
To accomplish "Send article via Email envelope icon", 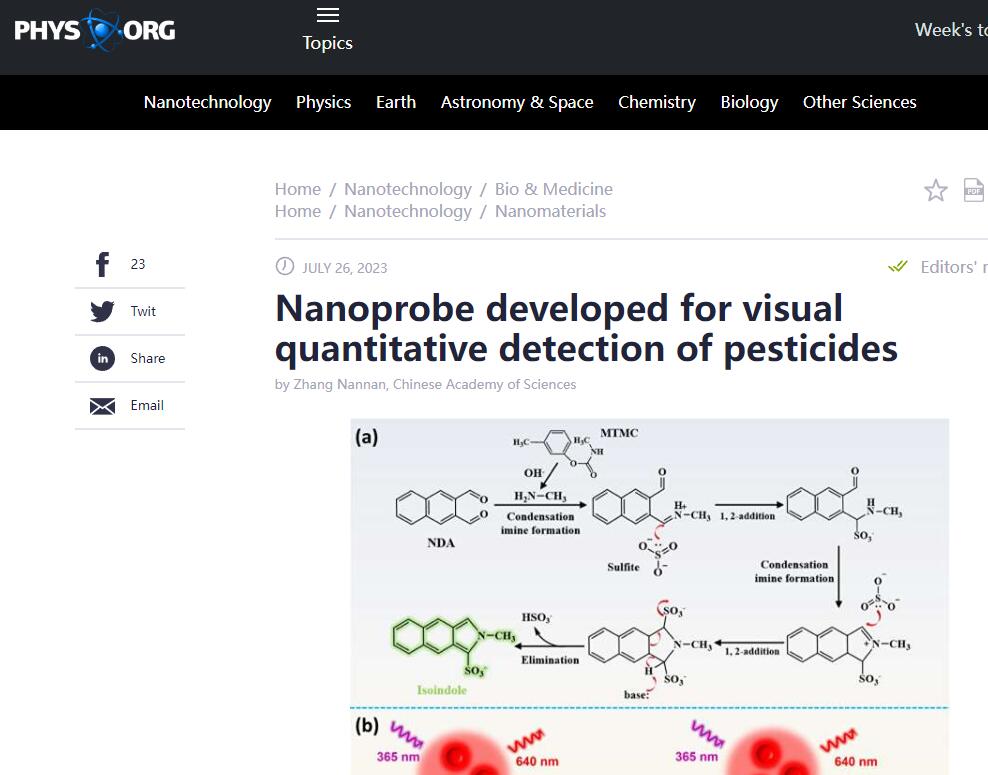I will (x=102, y=405).
